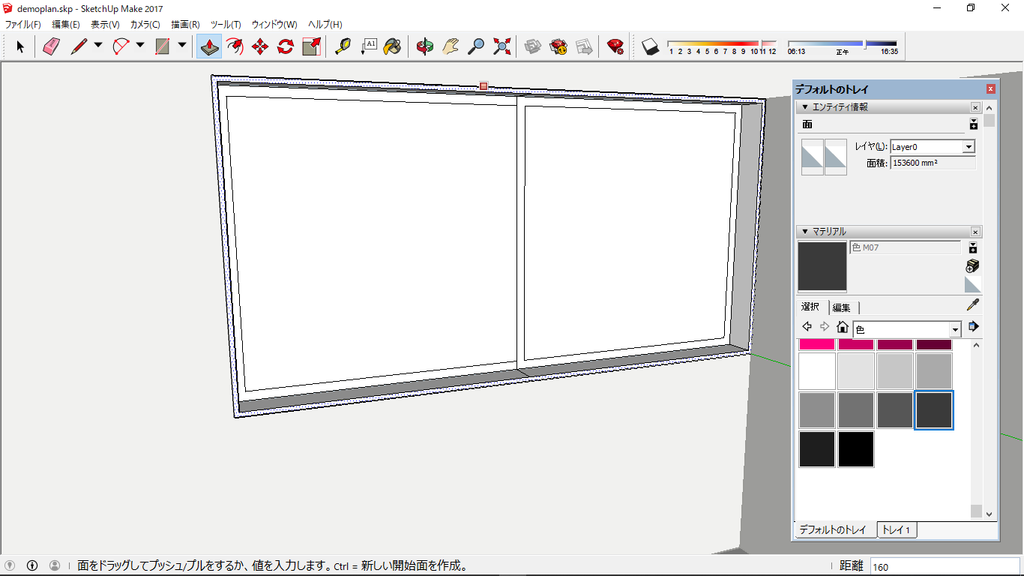The height and width of the screenshot is (576, 1024).
Task: Choose the Select arrow tool
Action: [20, 46]
